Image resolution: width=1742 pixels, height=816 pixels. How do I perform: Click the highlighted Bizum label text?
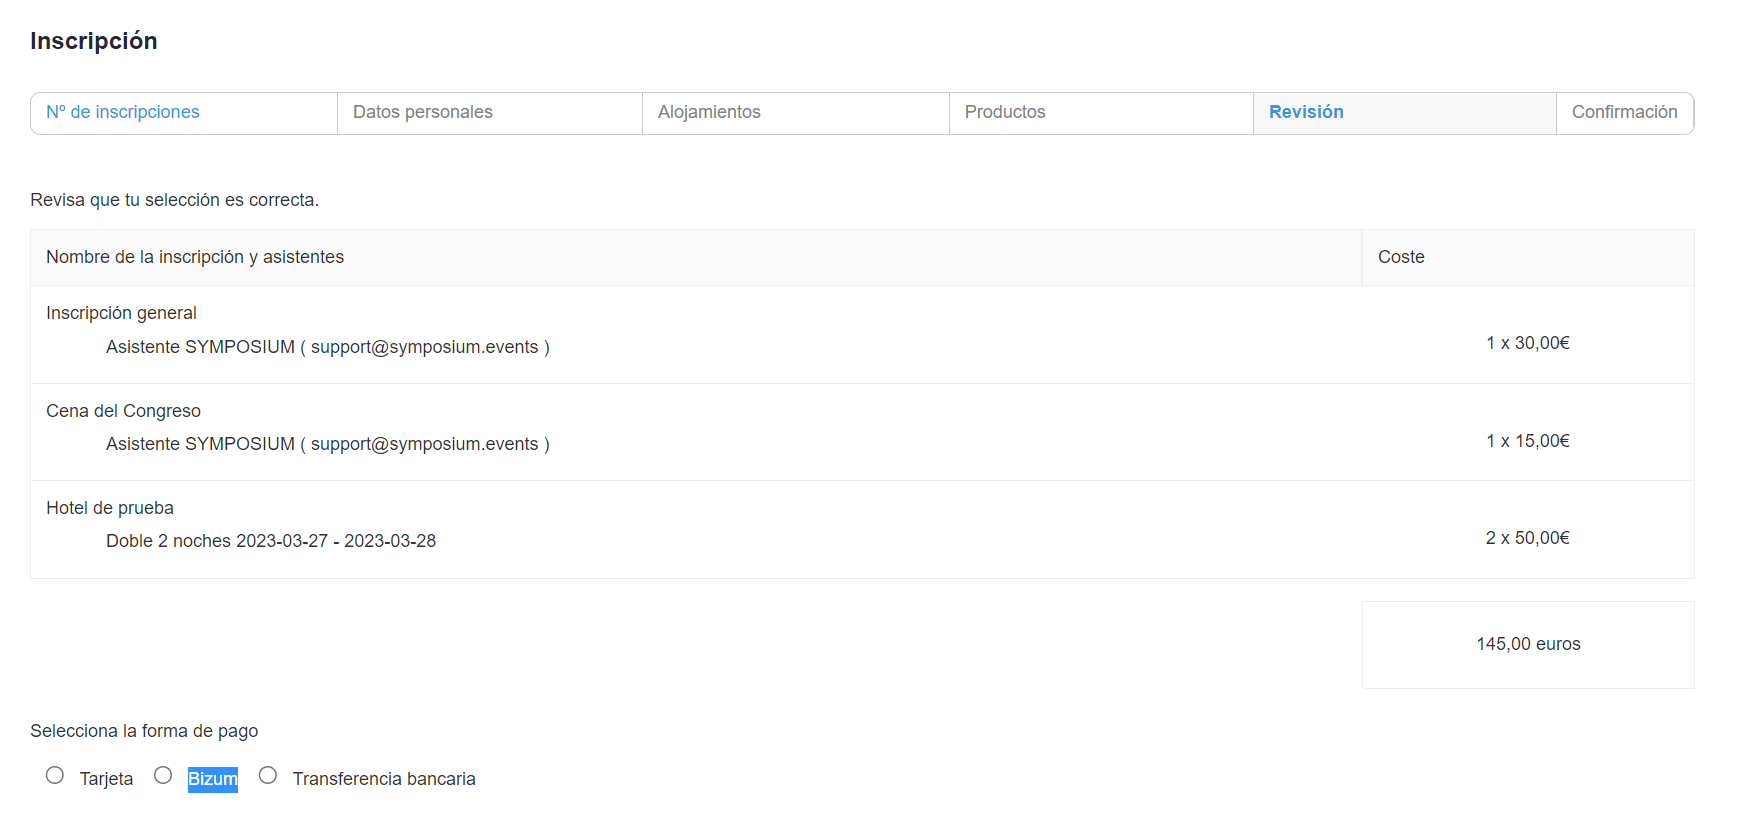[213, 779]
